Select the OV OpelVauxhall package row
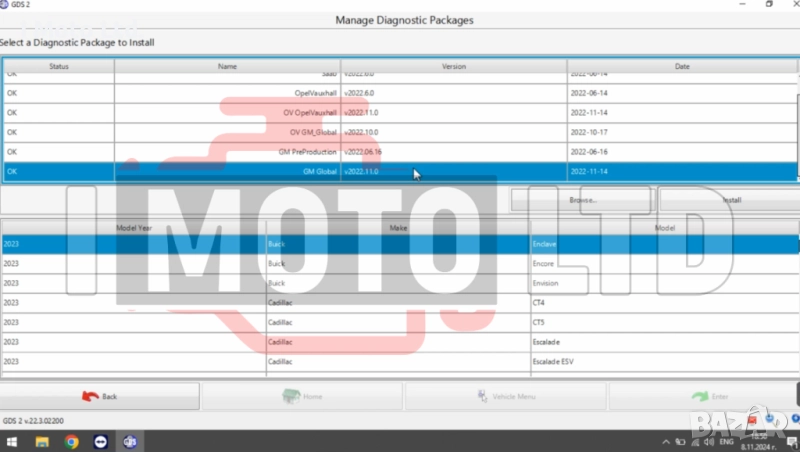Viewport: 800px width, 452px height. [400, 113]
